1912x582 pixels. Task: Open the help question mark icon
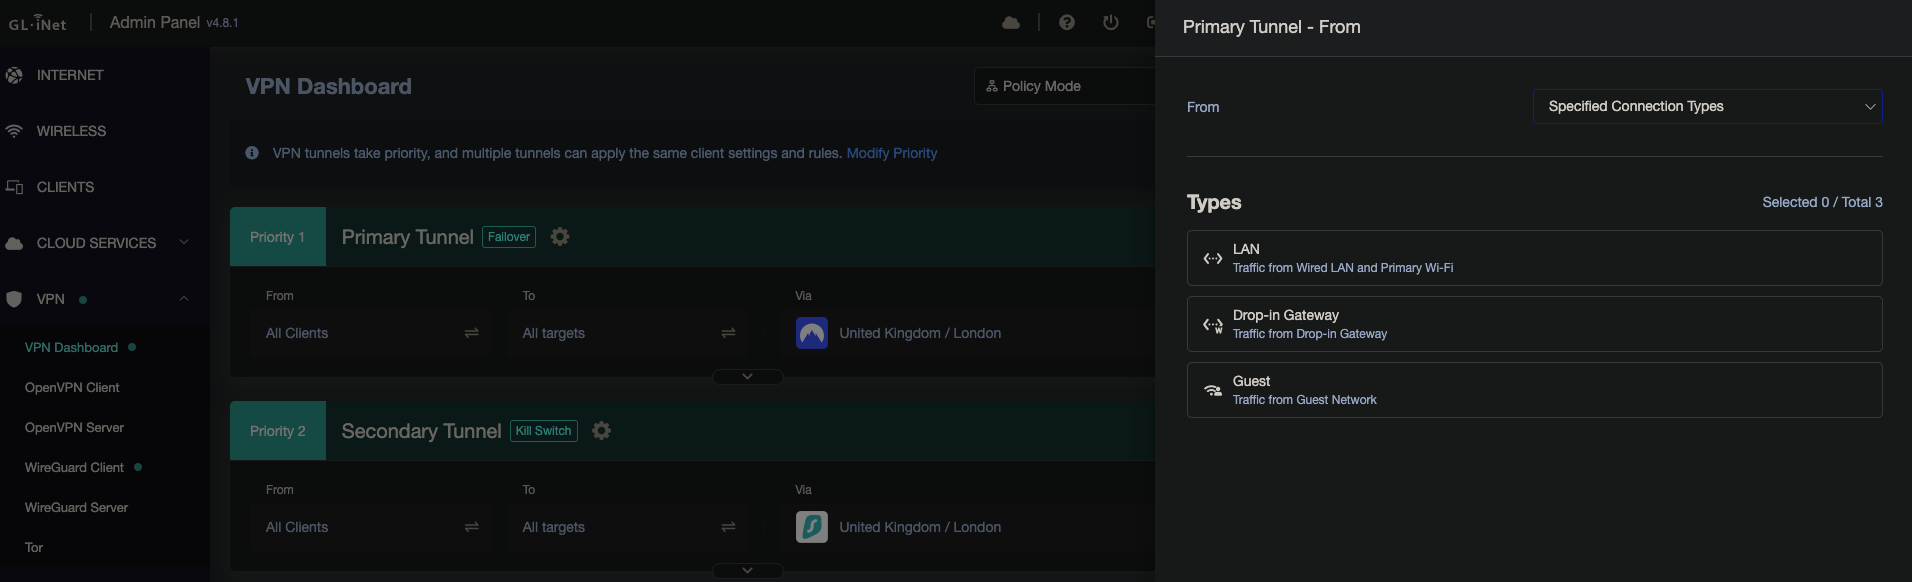[x=1067, y=22]
